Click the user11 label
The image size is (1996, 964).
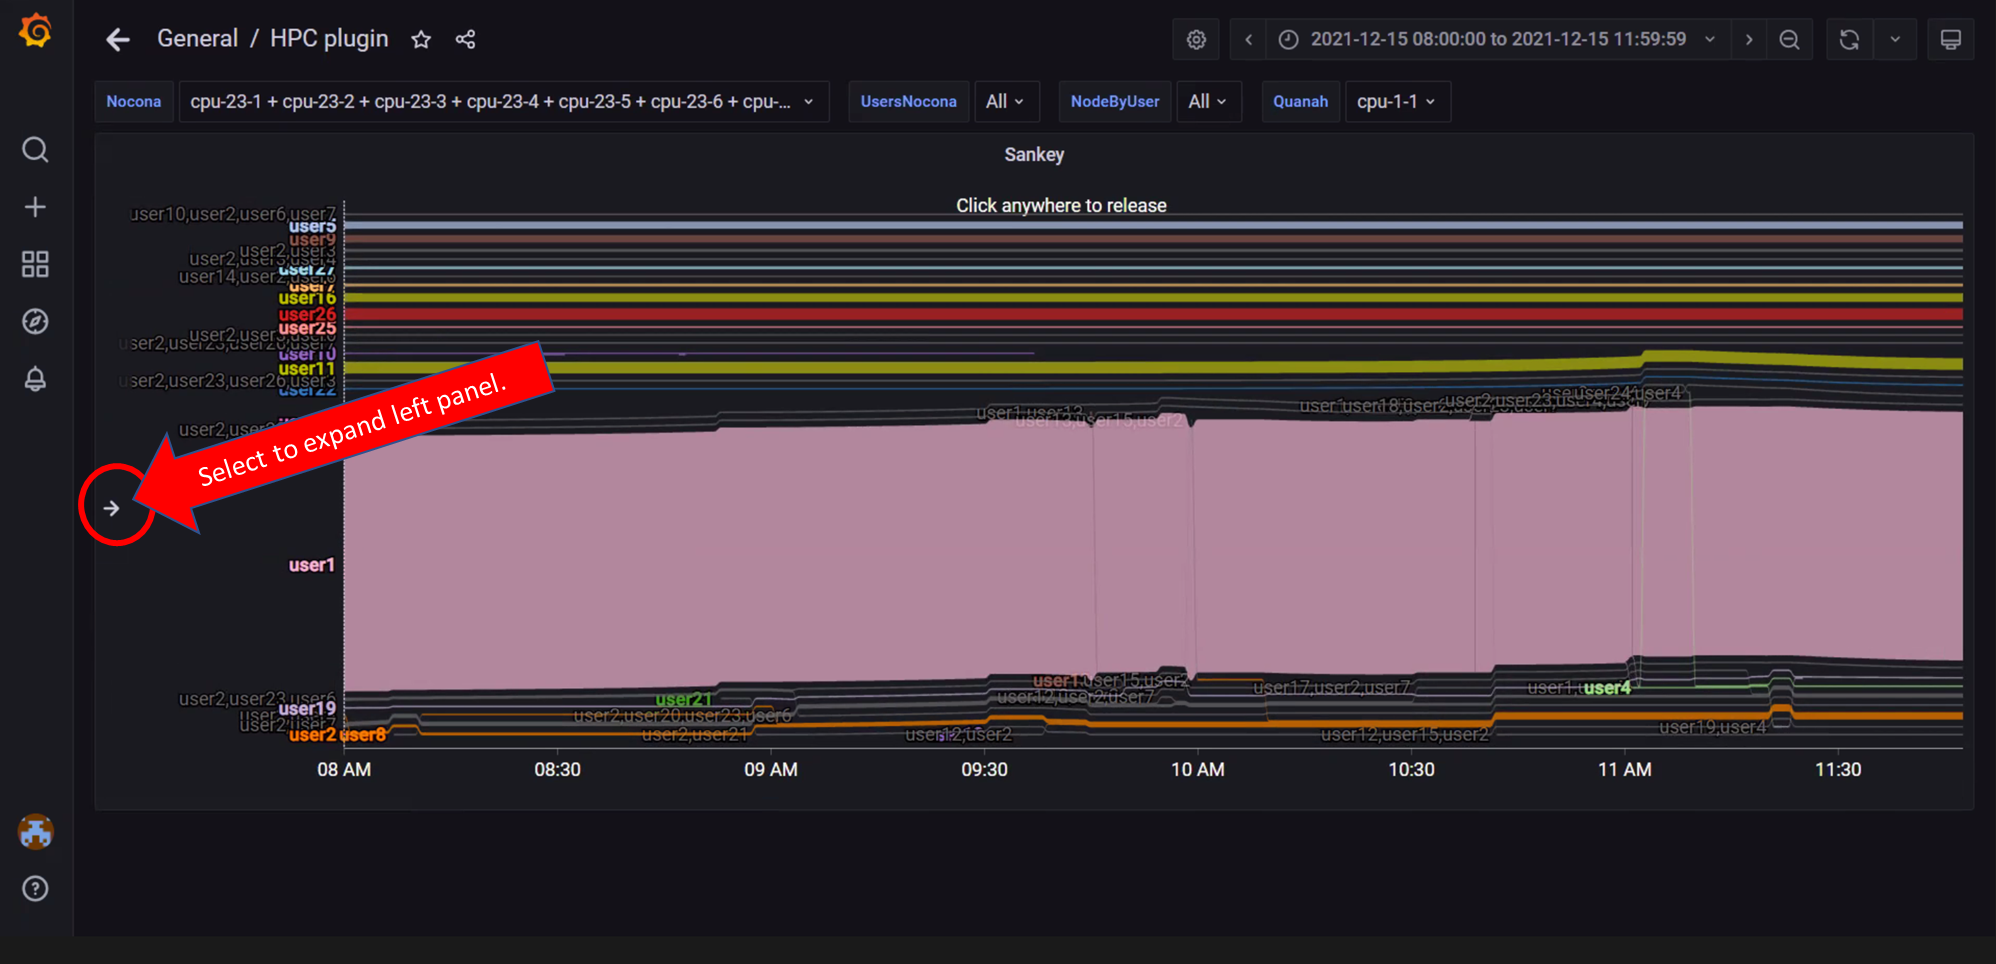pos(307,369)
